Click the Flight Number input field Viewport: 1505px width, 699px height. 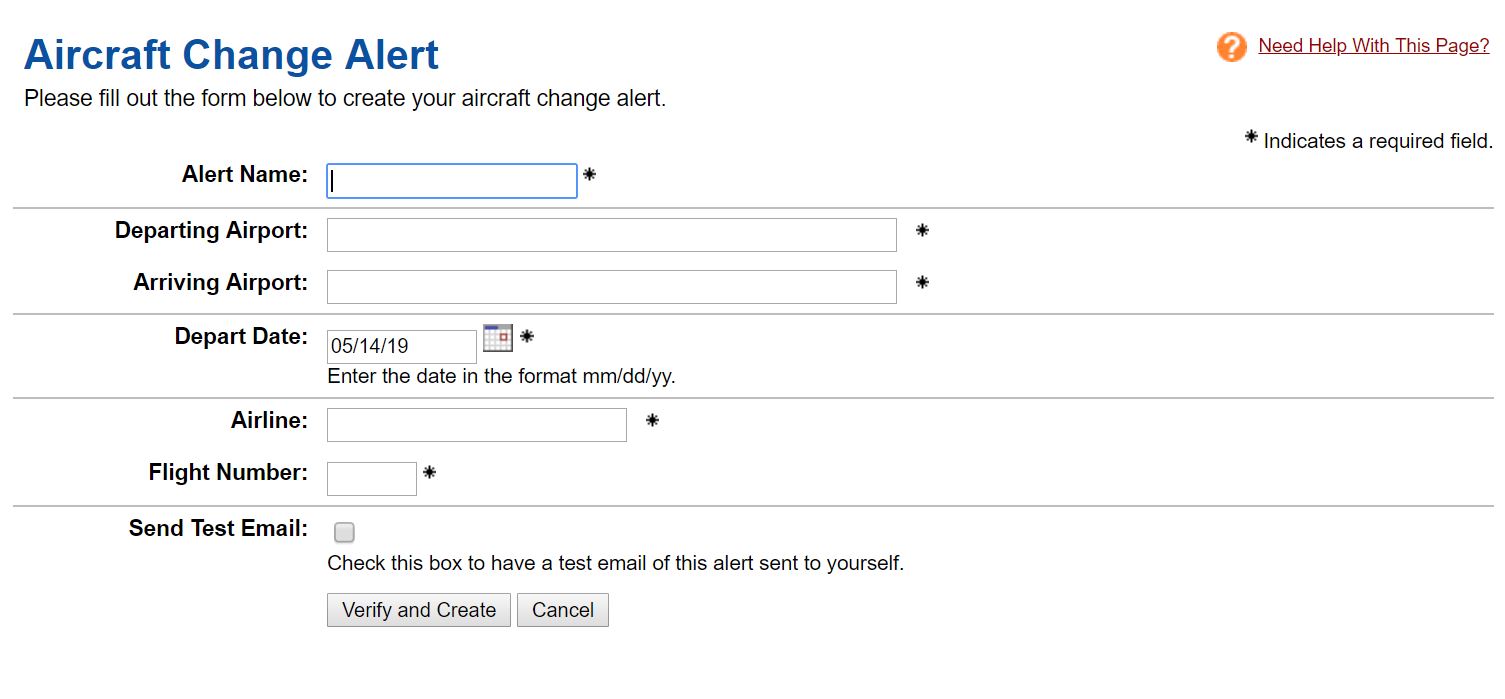point(370,478)
